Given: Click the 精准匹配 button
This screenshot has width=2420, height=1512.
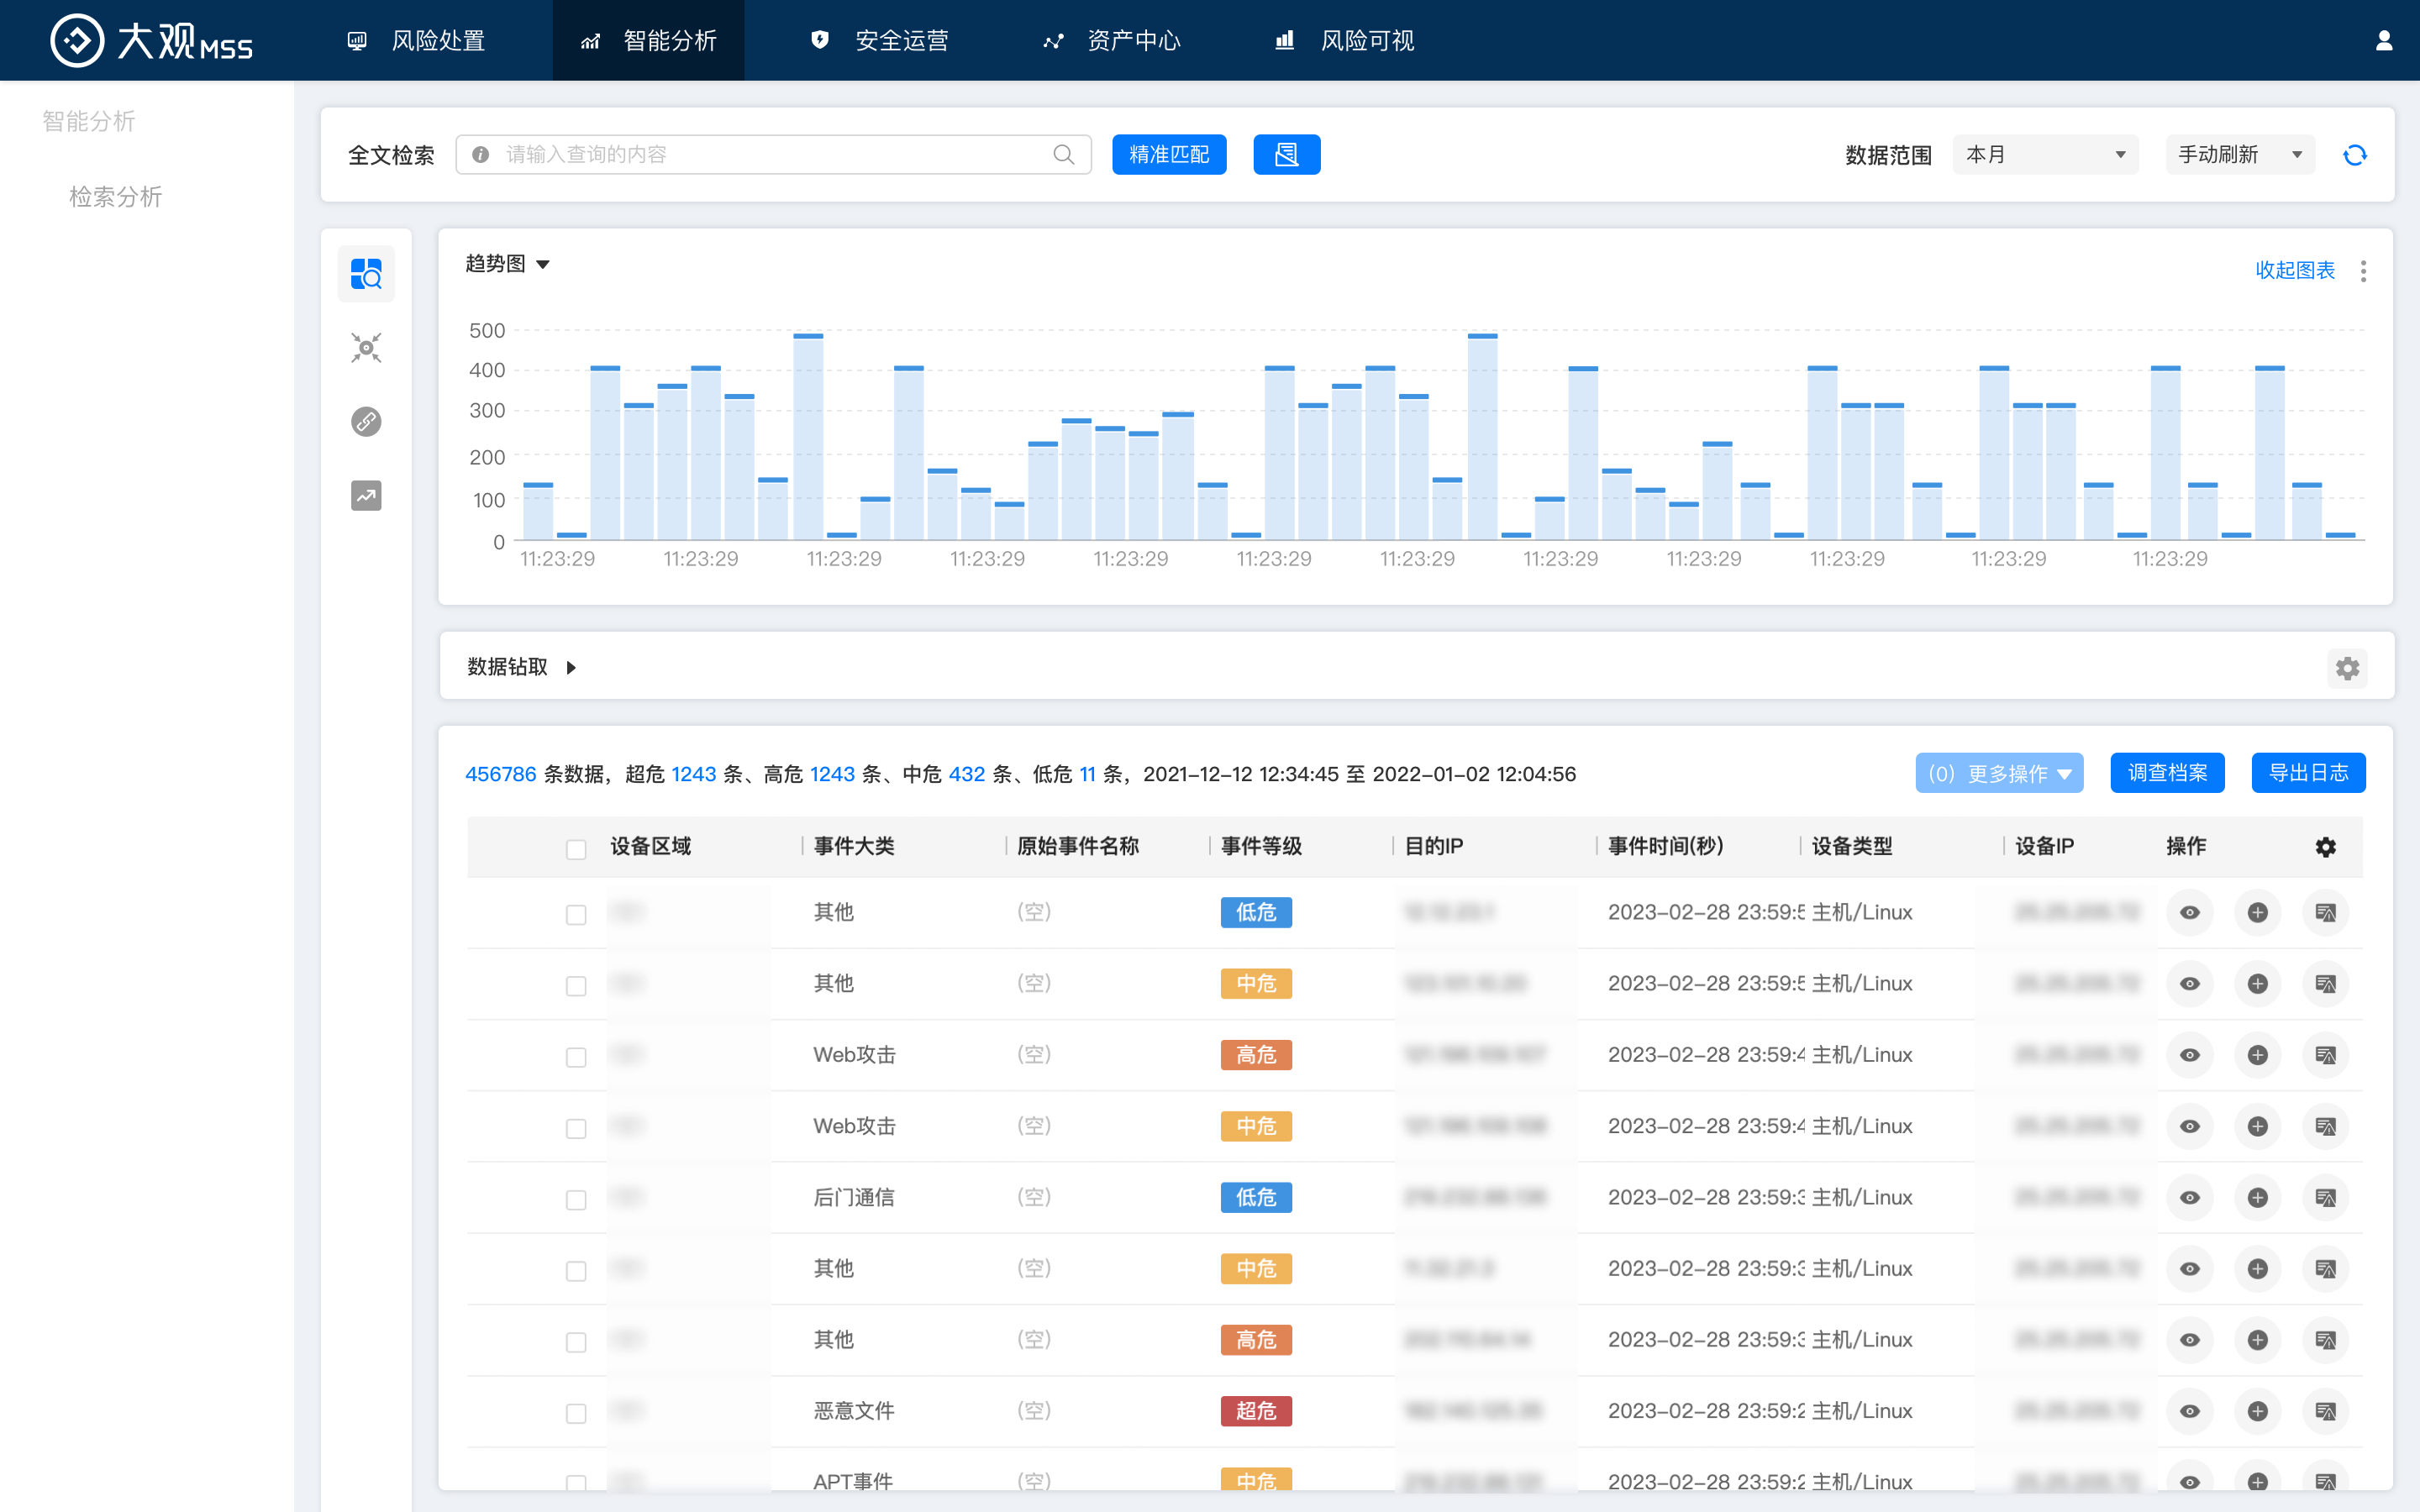Looking at the screenshot, I should pos(1169,155).
